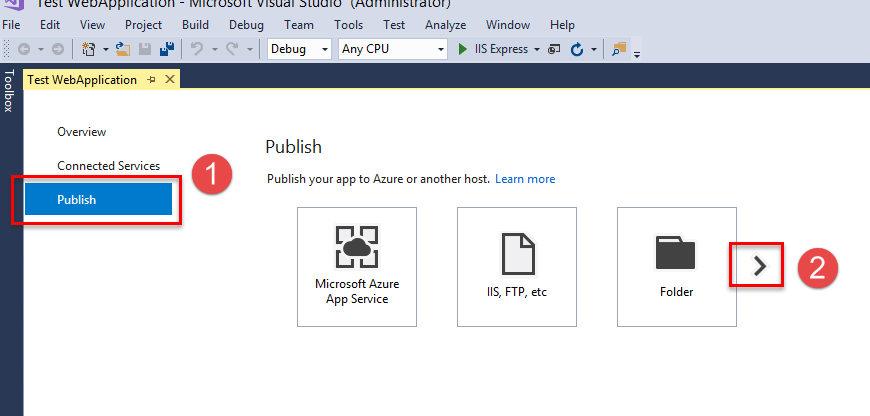Open the Analyze menu
The image size is (870, 416).
446,25
